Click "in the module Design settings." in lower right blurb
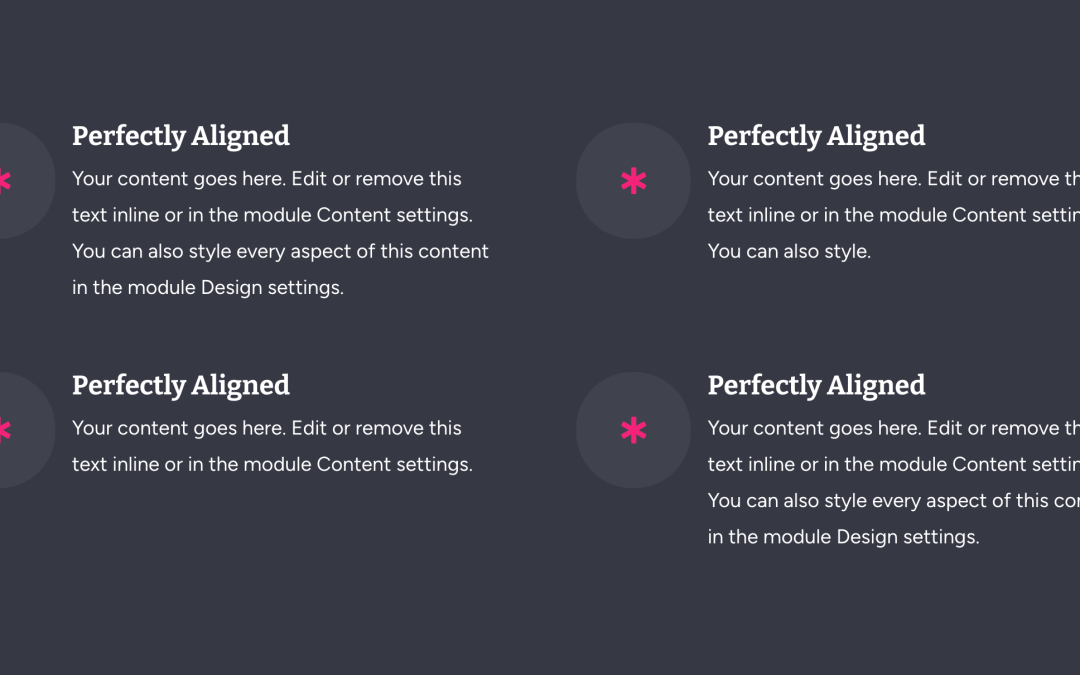This screenshot has width=1080, height=675. 844,537
